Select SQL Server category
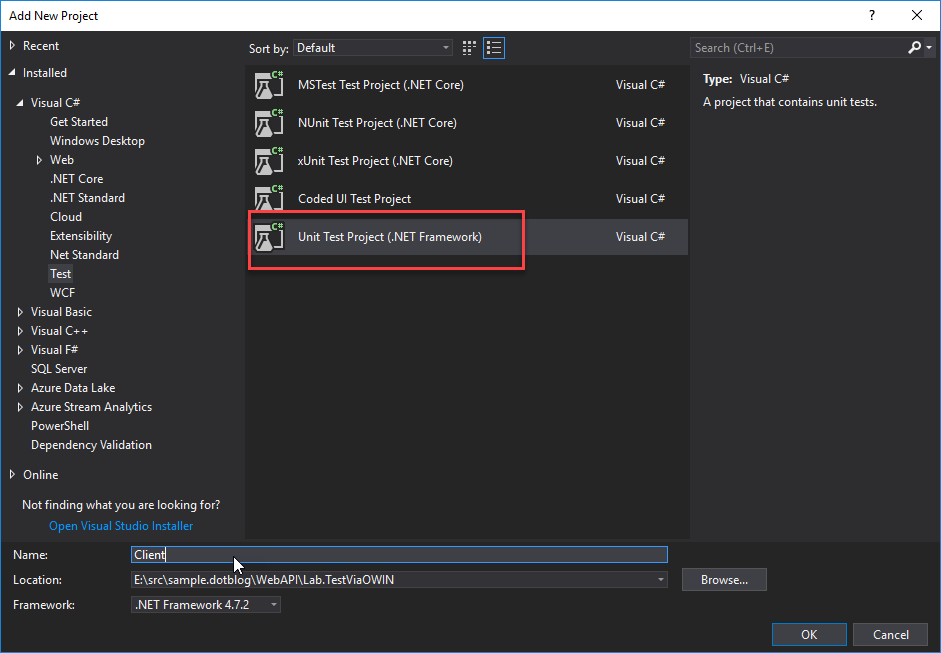This screenshot has height=653, width=941. point(59,369)
